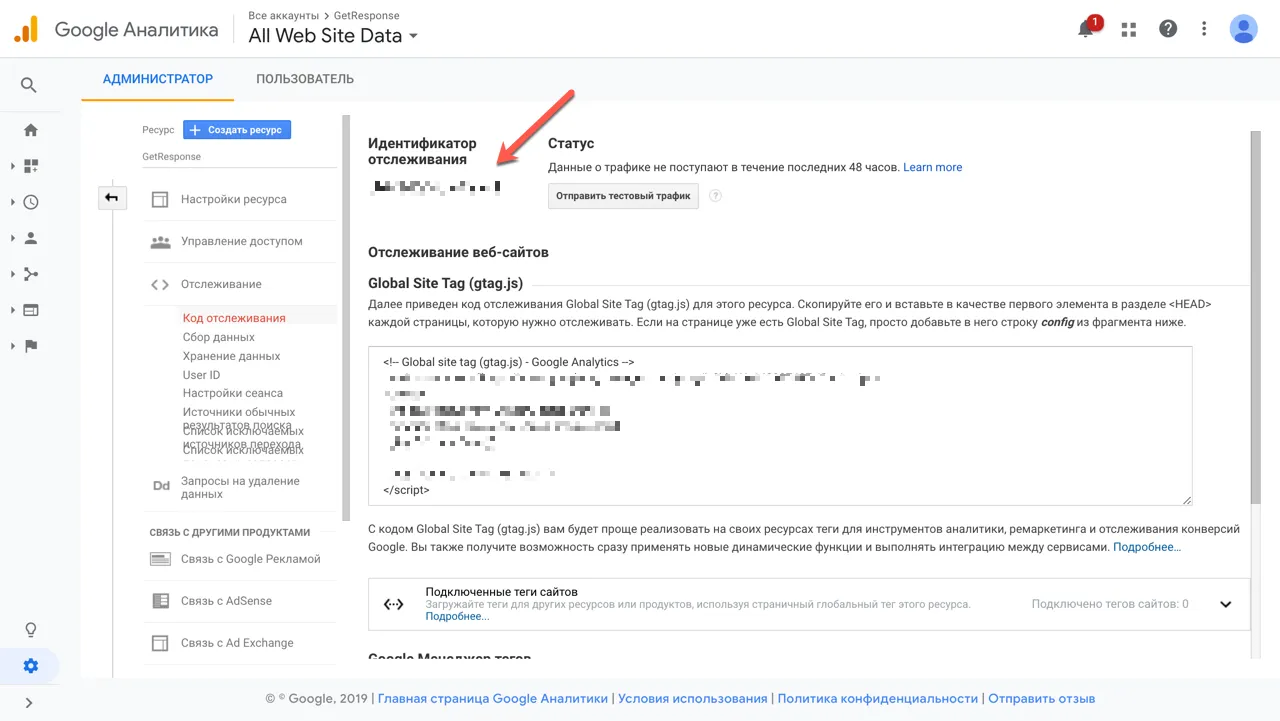
Task: Open the Learn more link
Action: pos(933,167)
